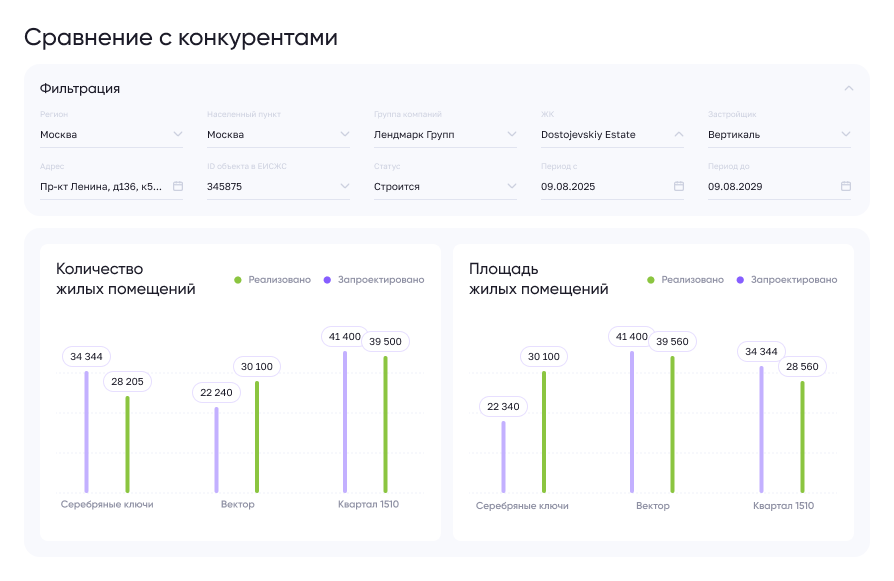
Task: Click purple legend dot in Площадь chart
Action: (x=740, y=280)
